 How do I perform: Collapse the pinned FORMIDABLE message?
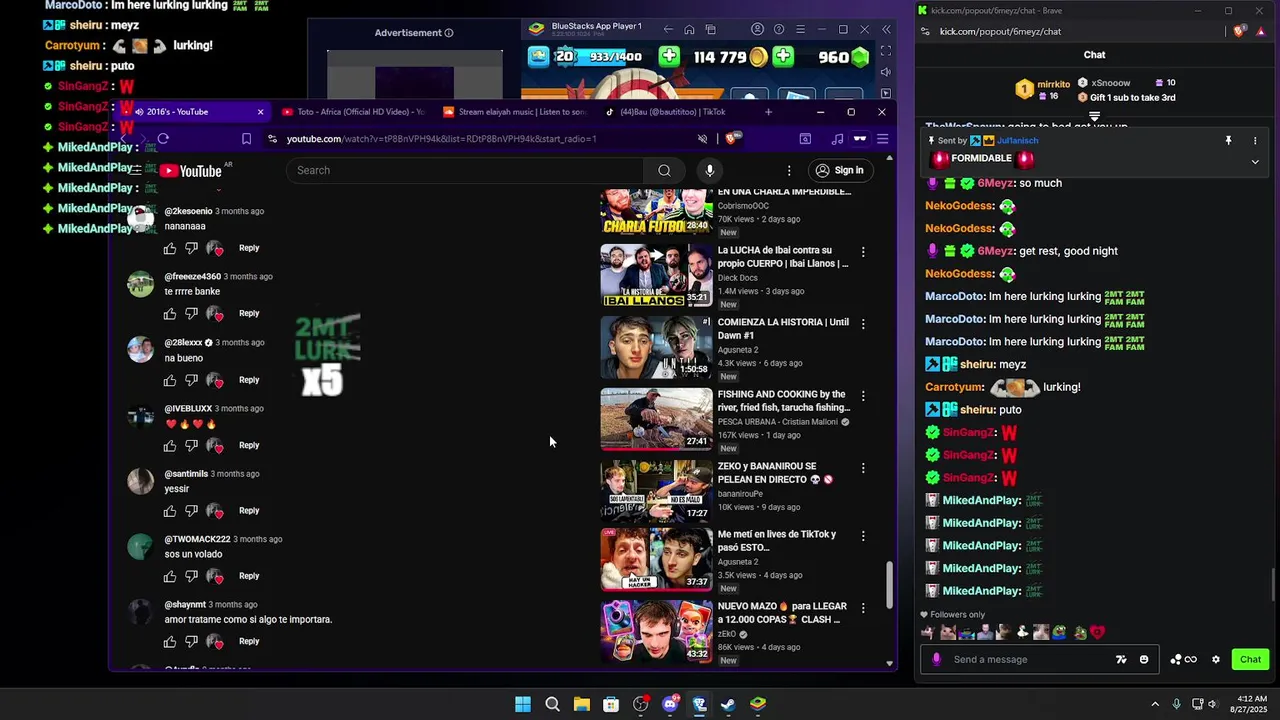(x=1255, y=161)
